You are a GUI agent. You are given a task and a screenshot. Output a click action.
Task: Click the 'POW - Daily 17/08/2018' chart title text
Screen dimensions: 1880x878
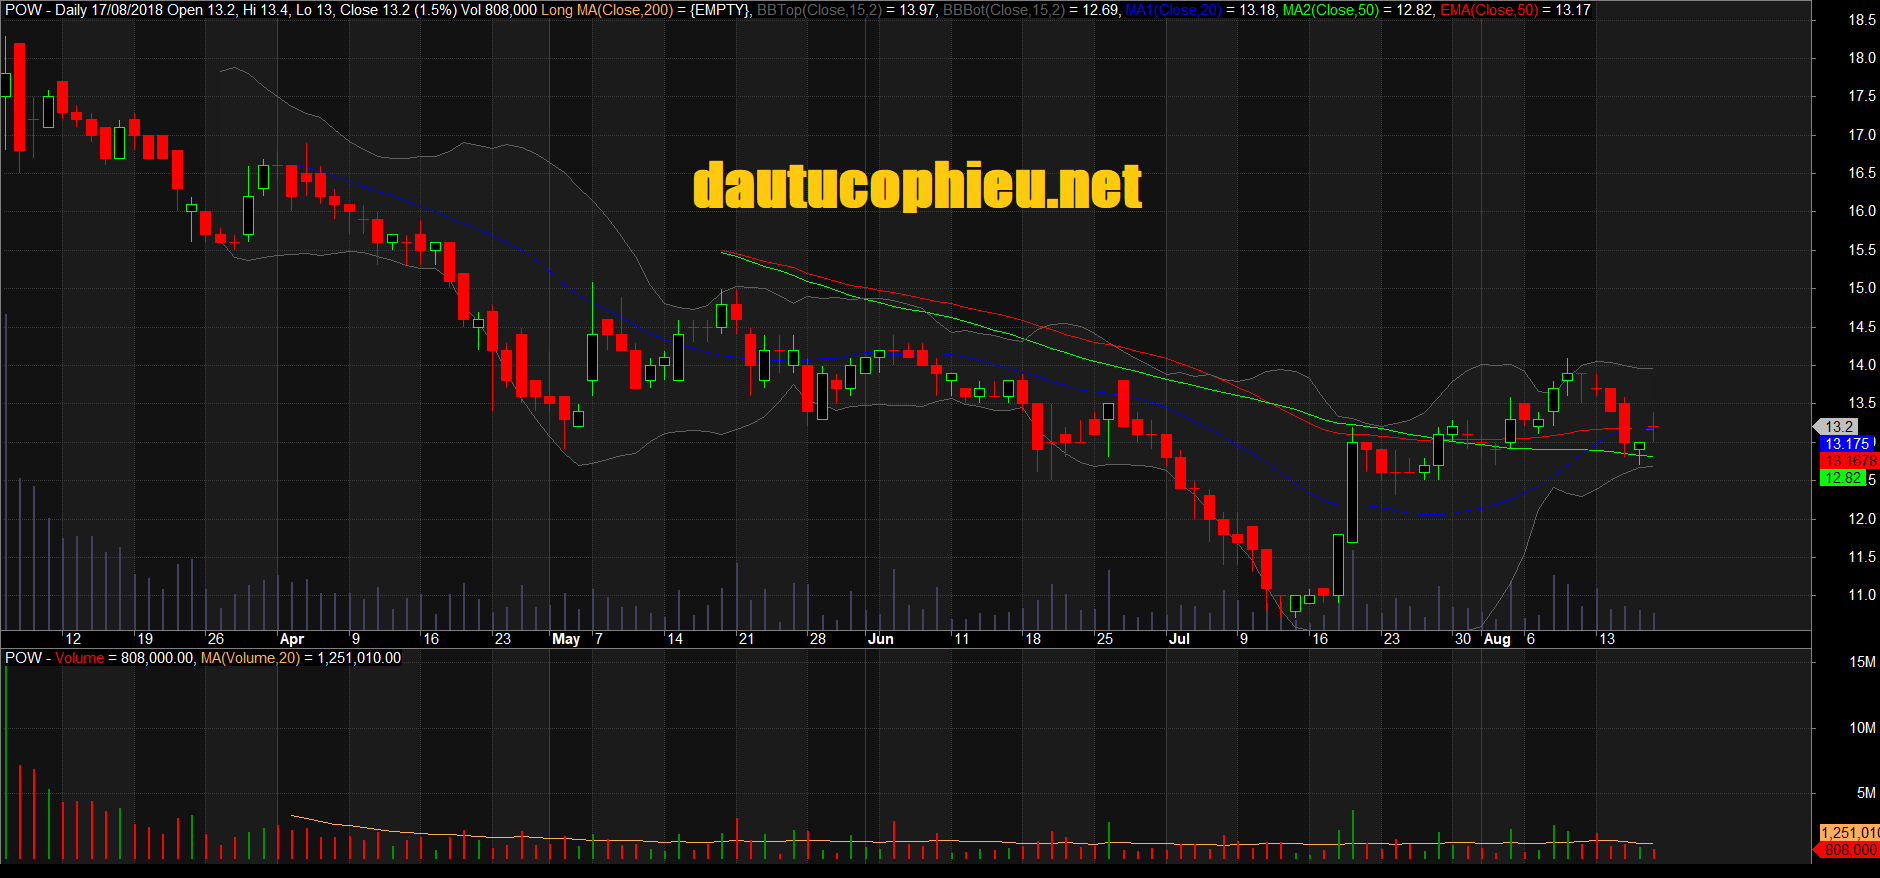coord(84,10)
